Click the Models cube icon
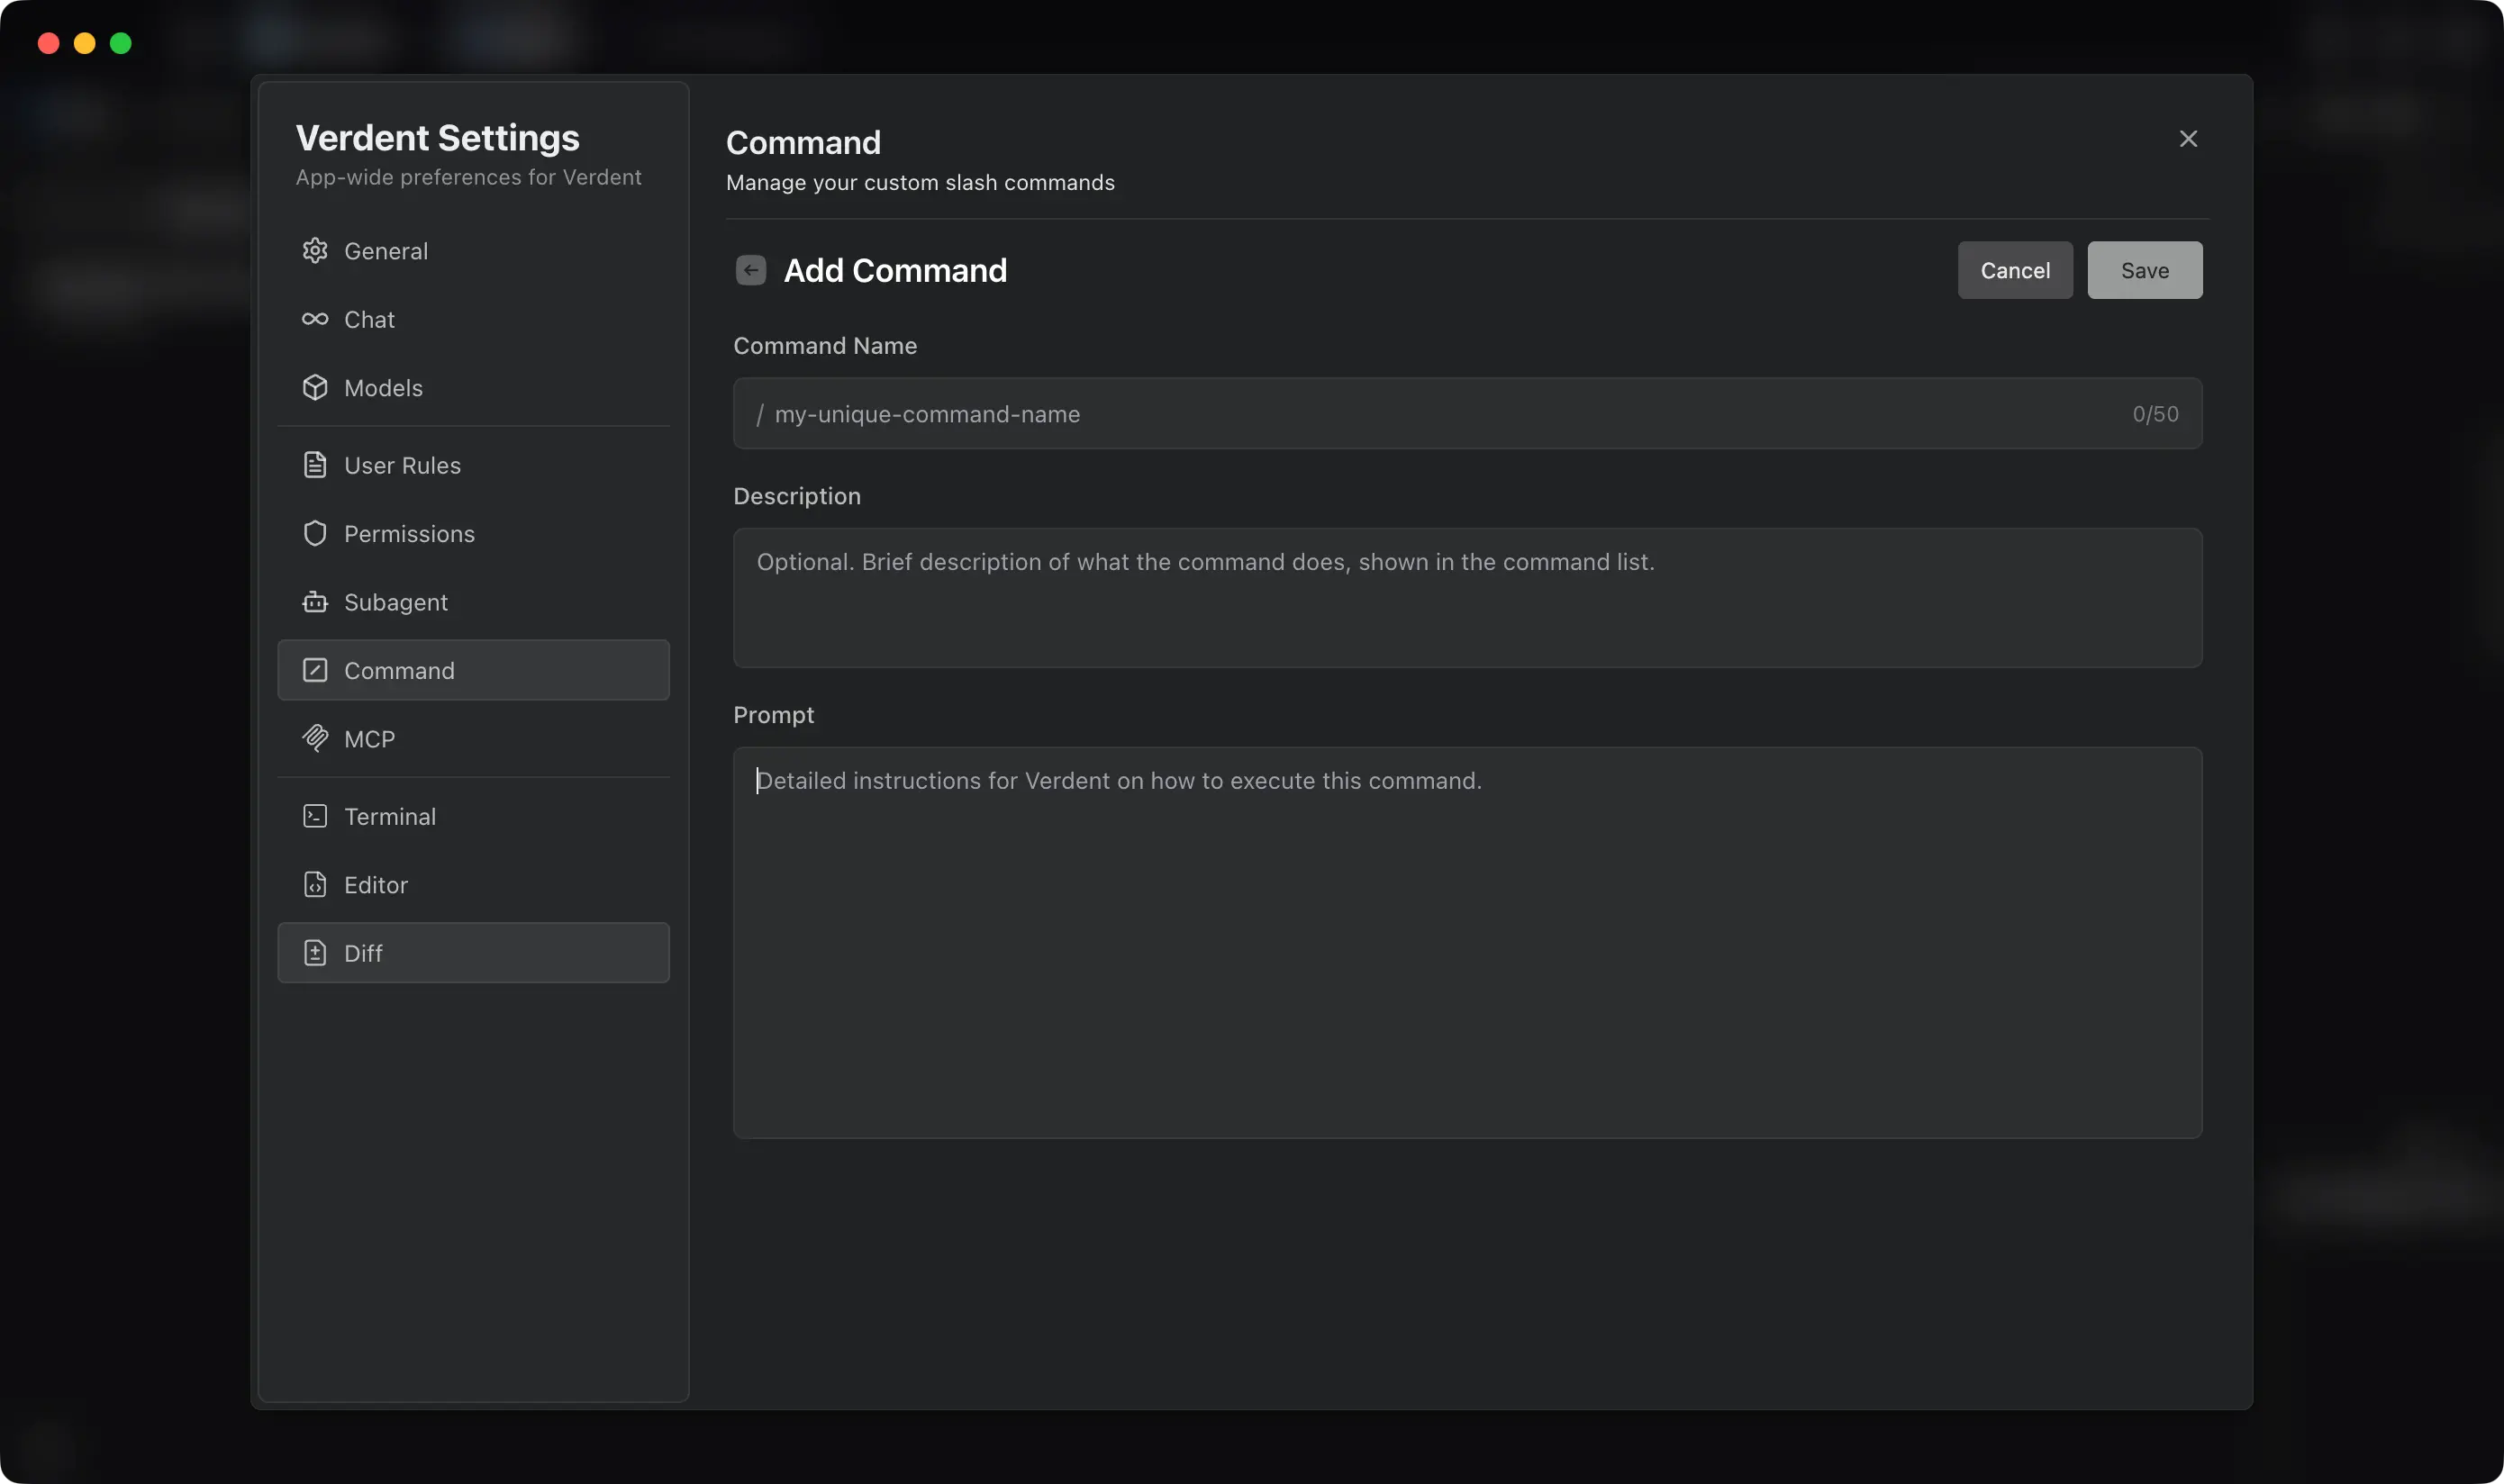This screenshot has height=1484, width=2504. 315,388
